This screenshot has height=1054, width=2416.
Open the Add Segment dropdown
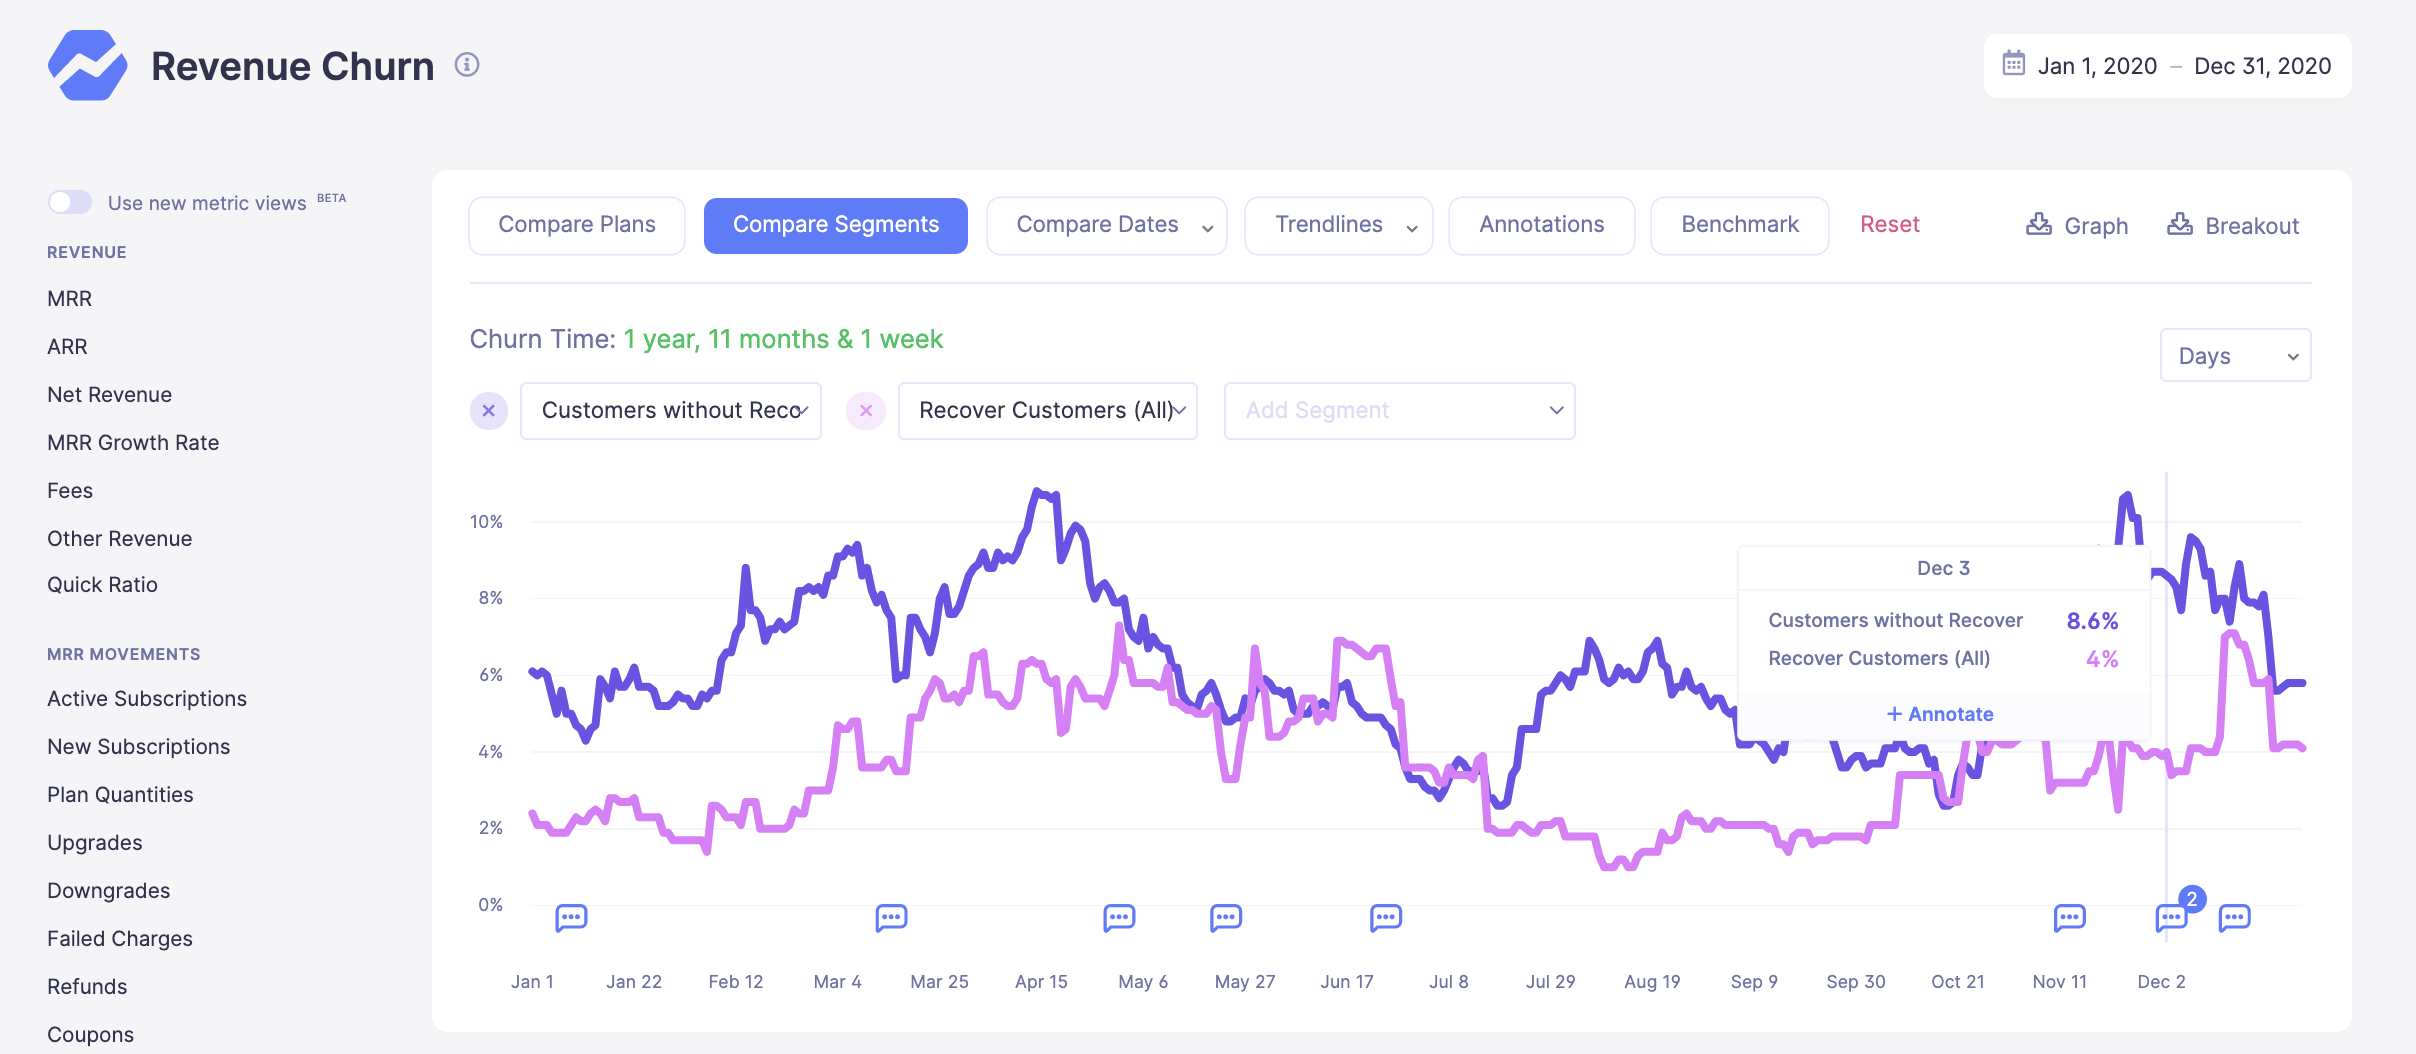[1398, 411]
